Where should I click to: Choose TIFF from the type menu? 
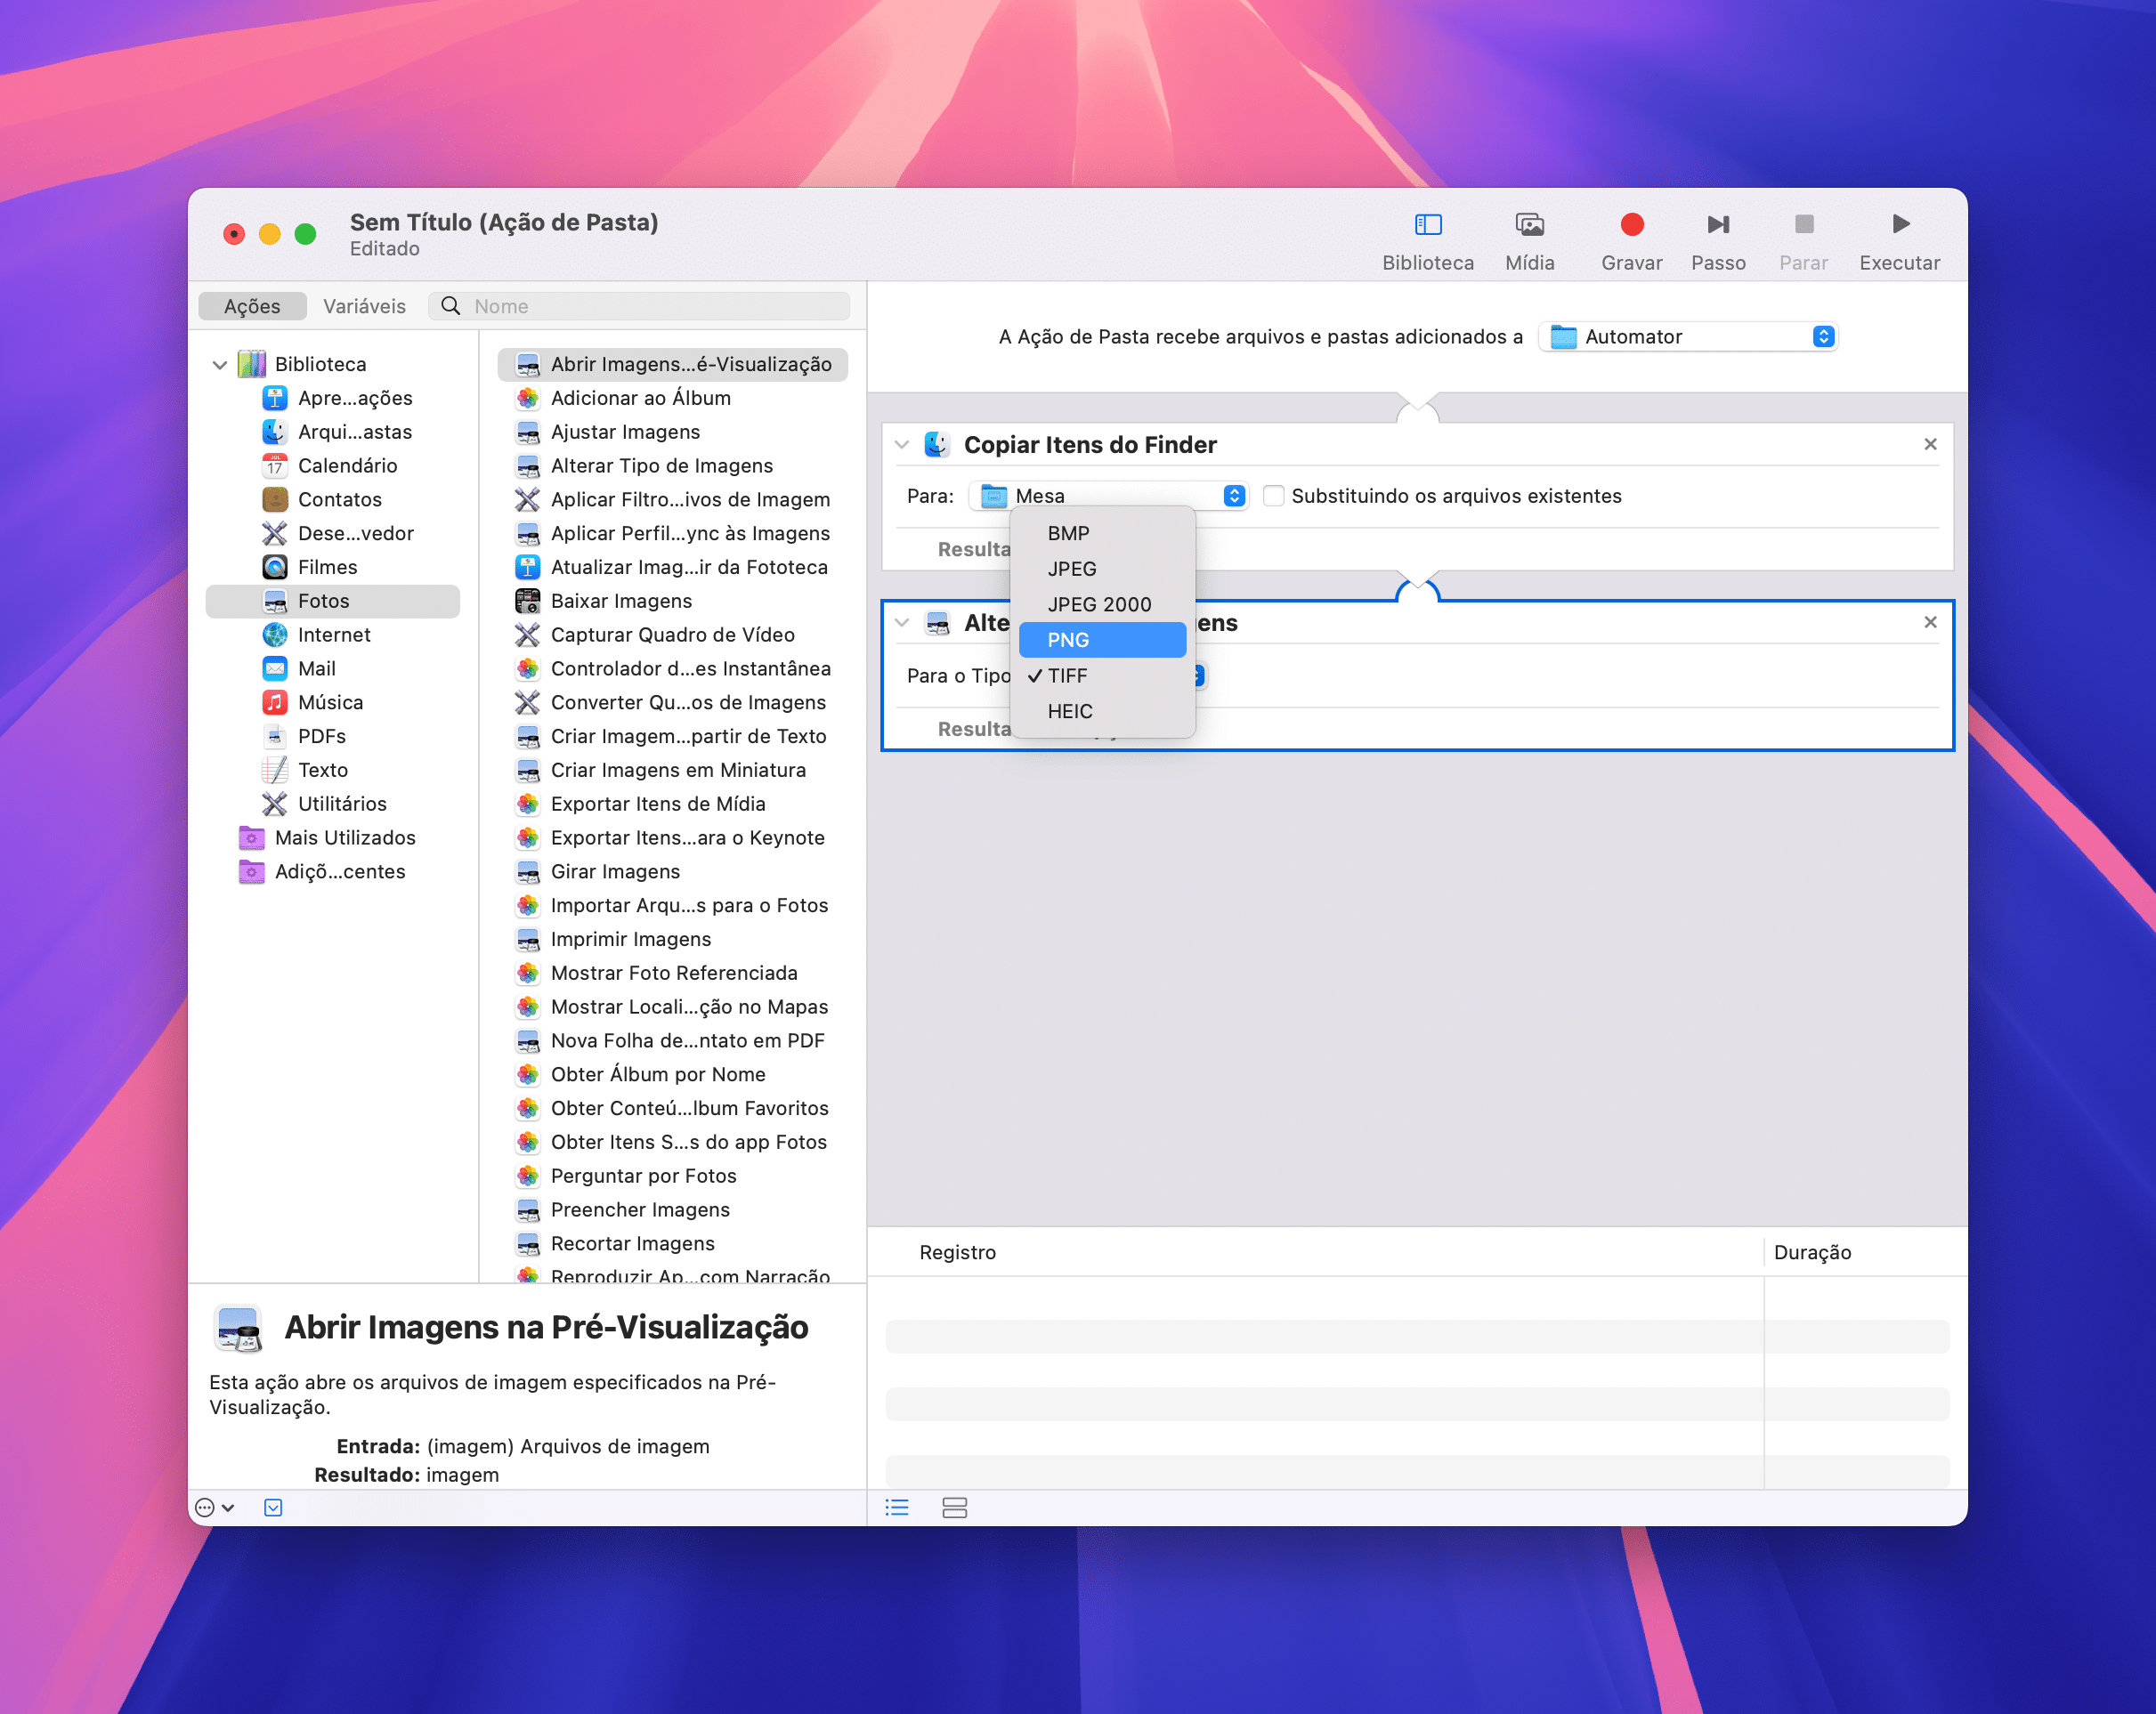(x=1102, y=676)
